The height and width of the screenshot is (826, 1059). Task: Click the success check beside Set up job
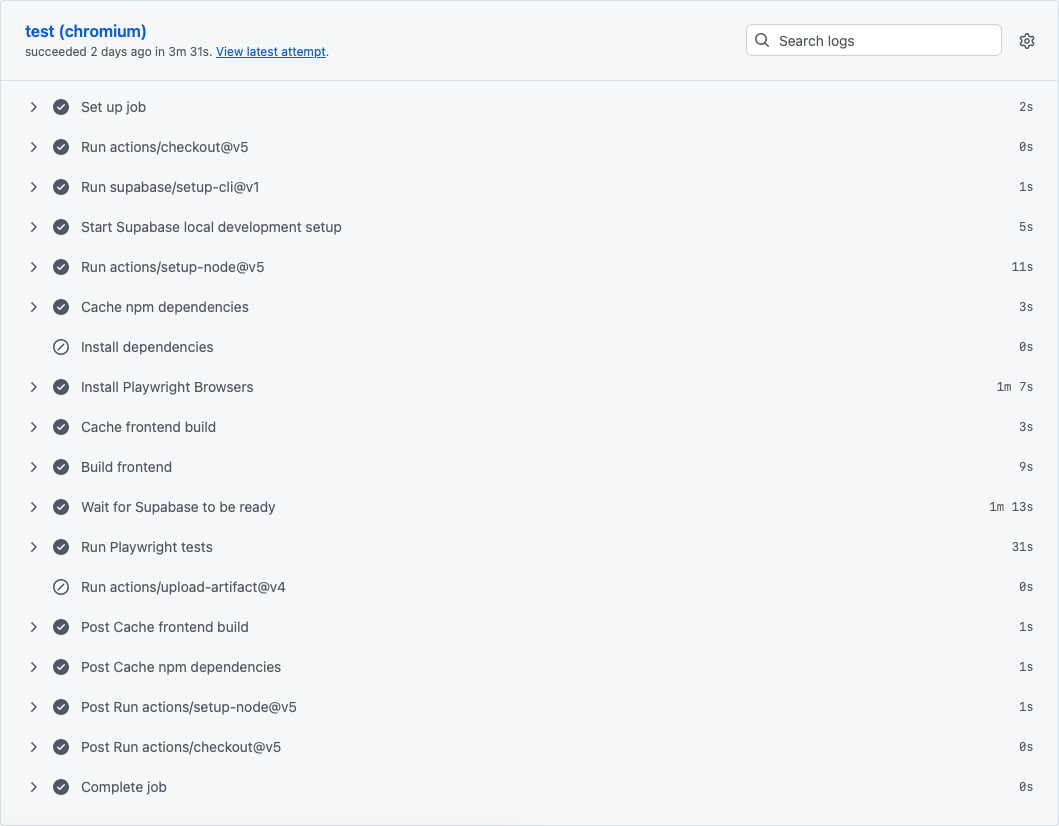pos(61,106)
